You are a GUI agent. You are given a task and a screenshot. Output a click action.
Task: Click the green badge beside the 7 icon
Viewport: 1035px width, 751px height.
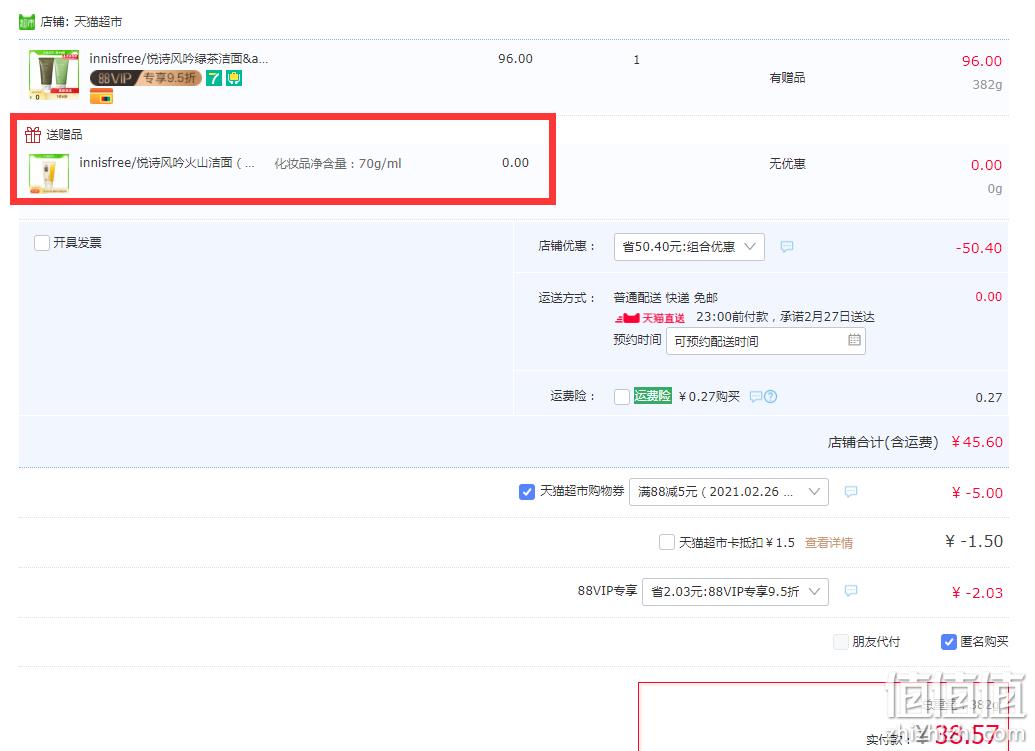[x=234, y=78]
